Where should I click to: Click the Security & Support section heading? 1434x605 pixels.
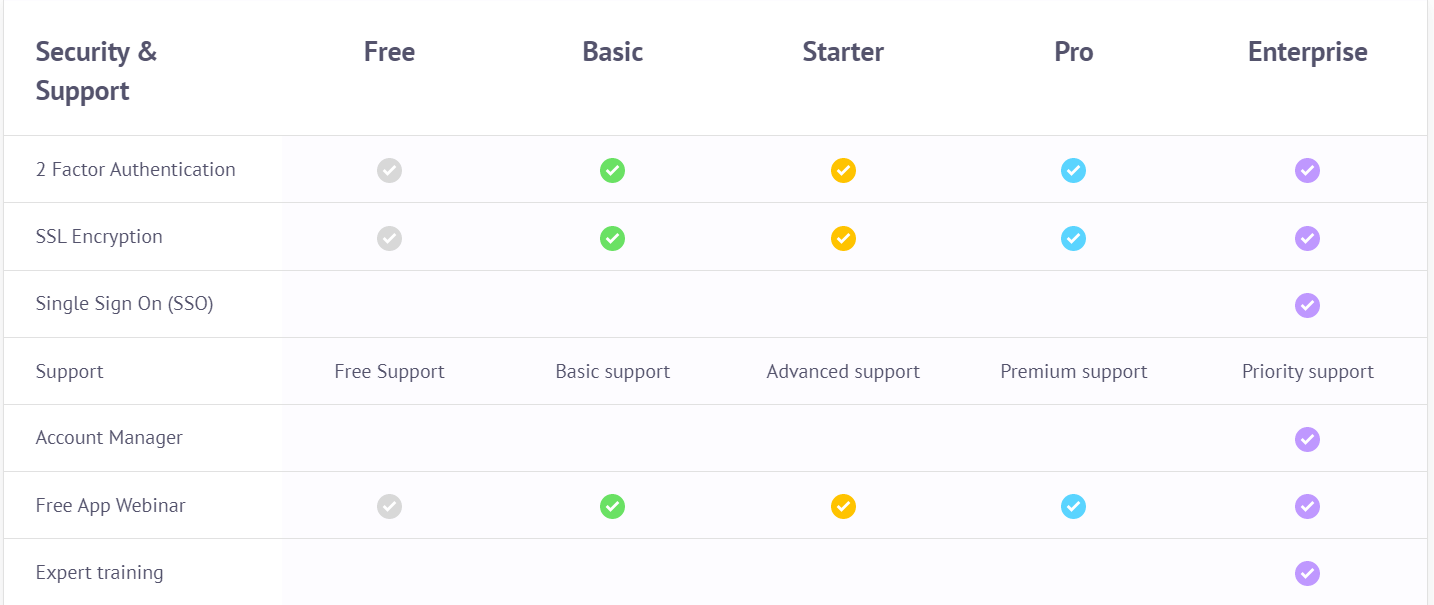pos(96,71)
